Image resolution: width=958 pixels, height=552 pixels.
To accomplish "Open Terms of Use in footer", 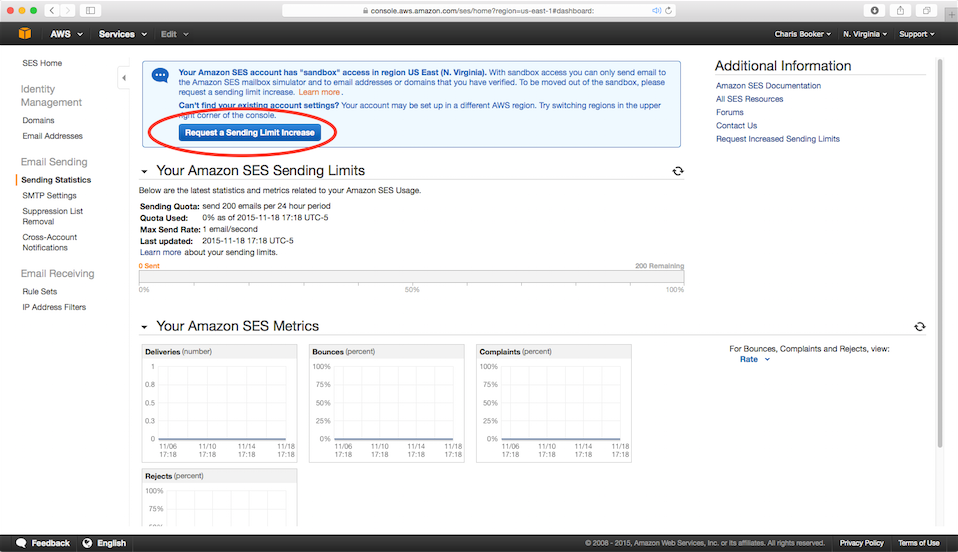I will (919, 543).
